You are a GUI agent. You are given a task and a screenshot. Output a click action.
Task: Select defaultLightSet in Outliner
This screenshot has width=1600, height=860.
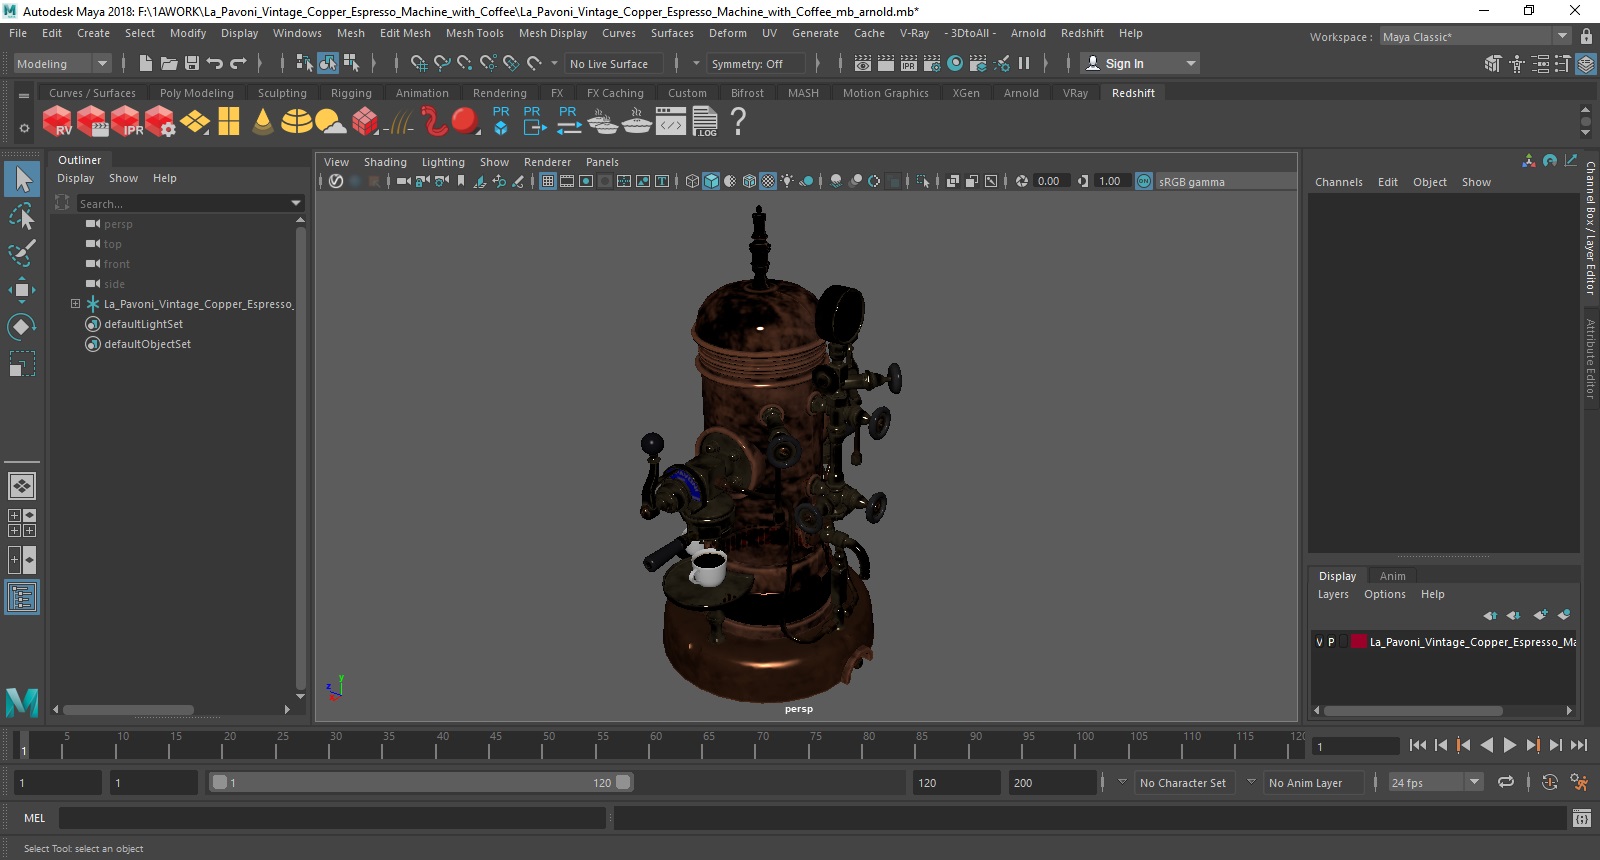point(143,324)
